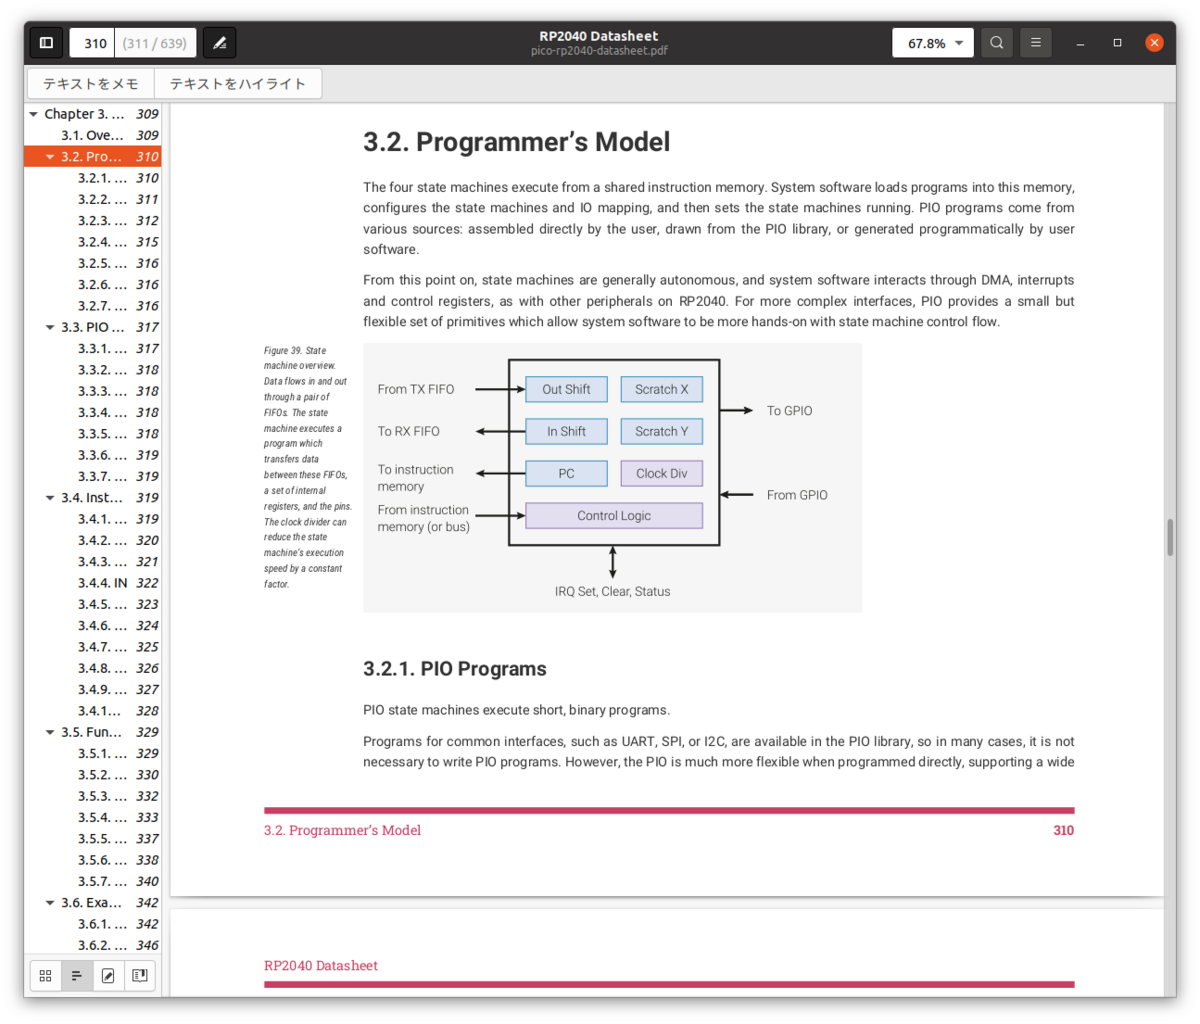Toggle the side pane button in header
1200x1024 pixels.
[46, 43]
